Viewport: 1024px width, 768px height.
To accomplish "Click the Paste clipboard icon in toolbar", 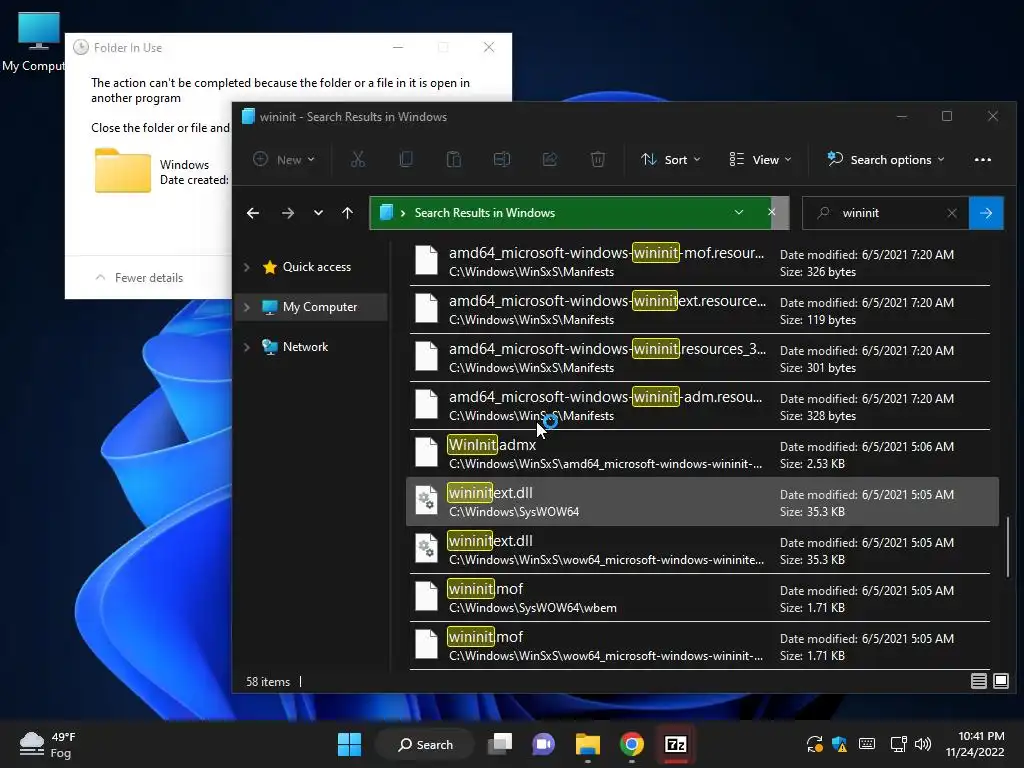I will coord(453,159).
